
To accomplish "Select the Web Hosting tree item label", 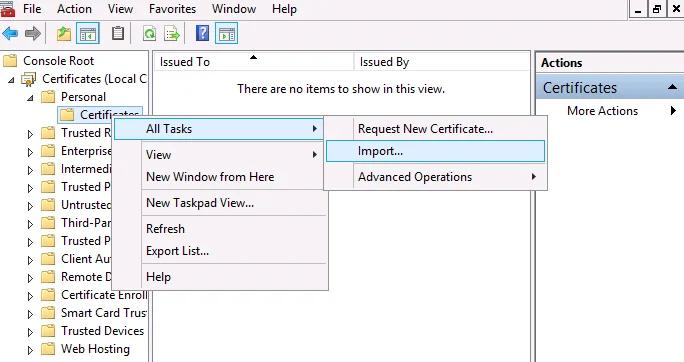I will pyautogui.click(x=95, y=349).
